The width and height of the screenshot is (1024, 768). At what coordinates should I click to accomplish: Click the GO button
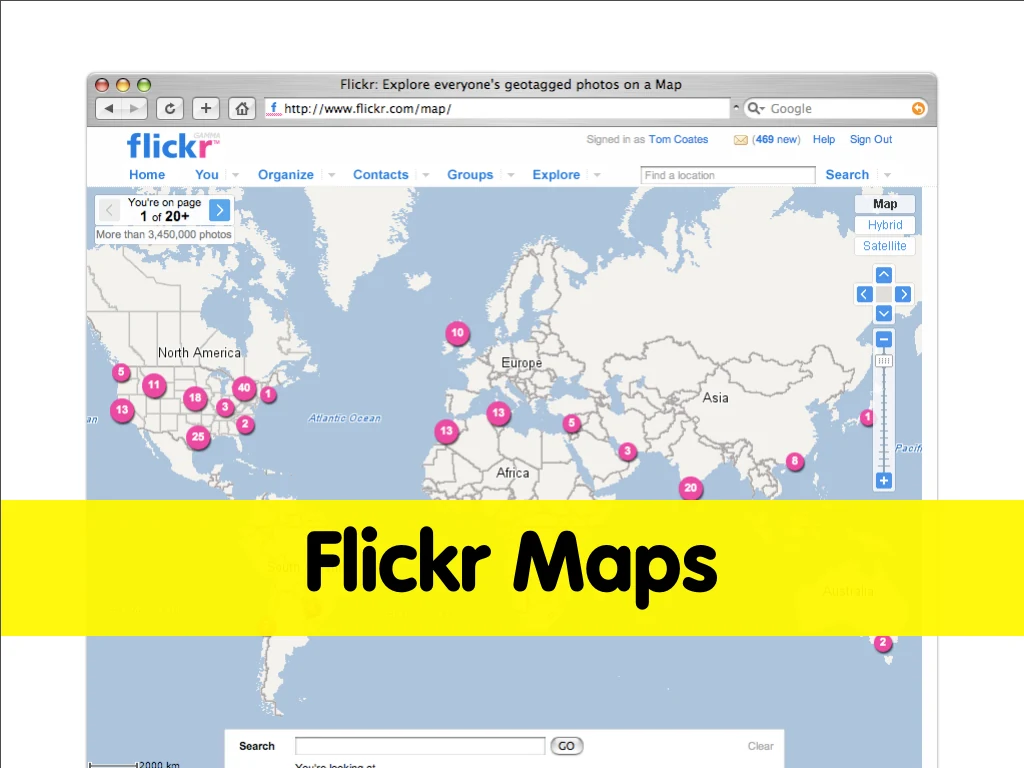(566, 746)
